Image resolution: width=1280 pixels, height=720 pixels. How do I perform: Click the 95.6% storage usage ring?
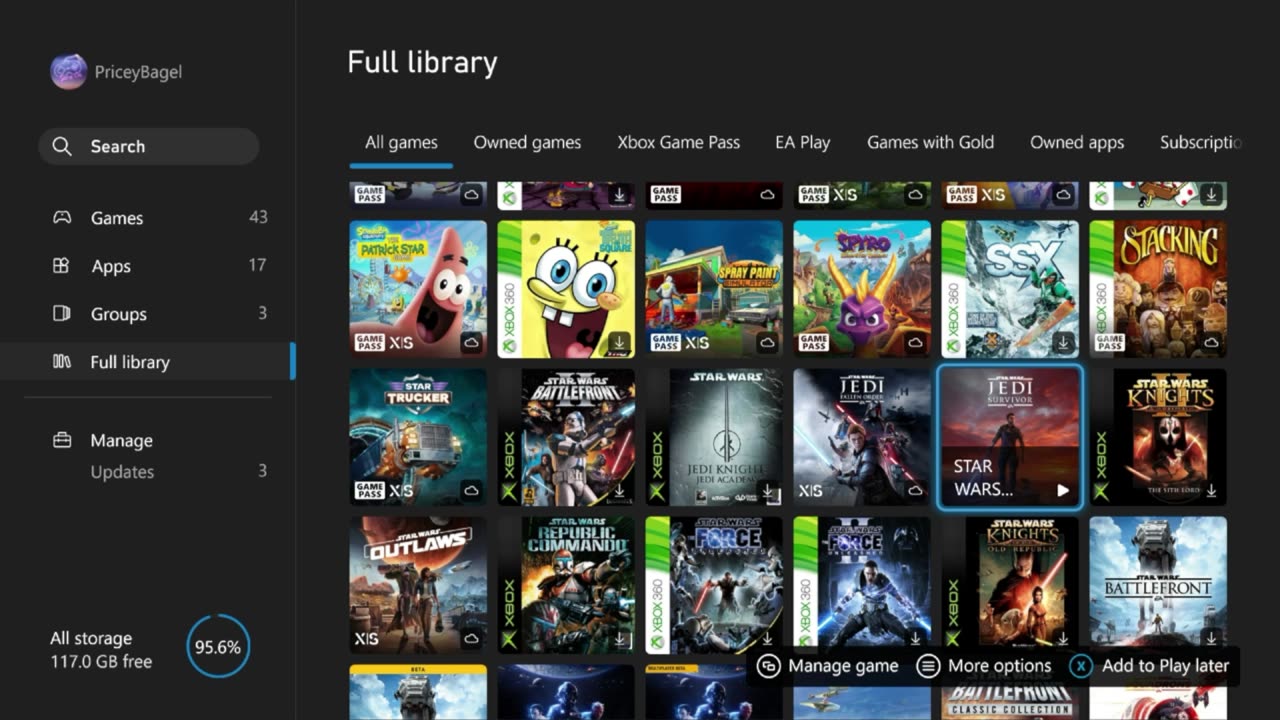pos(218,647)
